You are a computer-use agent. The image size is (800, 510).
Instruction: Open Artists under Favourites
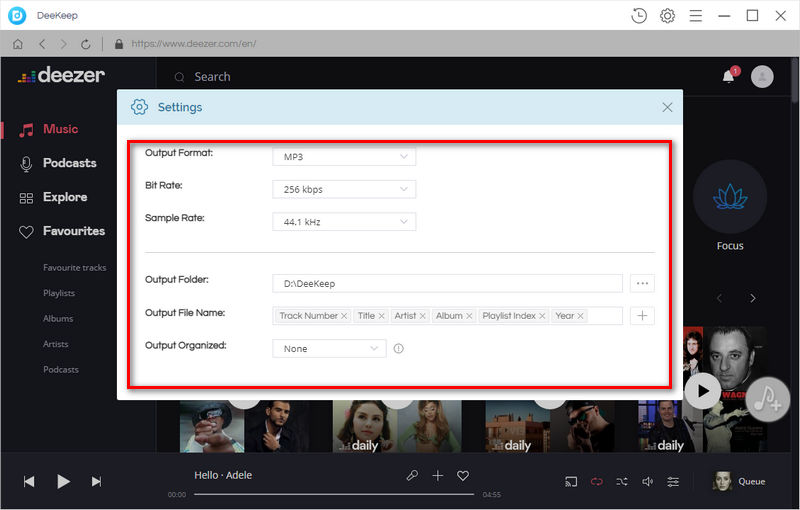pos(56,344)
